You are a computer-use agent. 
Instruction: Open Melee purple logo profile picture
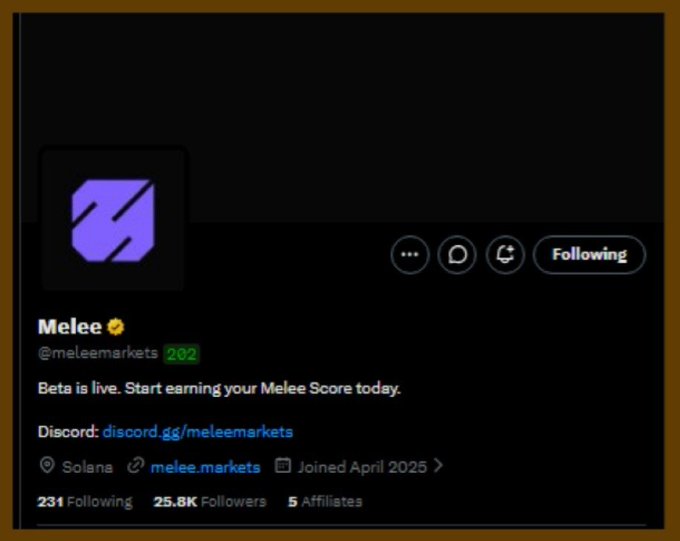point(113,220)
